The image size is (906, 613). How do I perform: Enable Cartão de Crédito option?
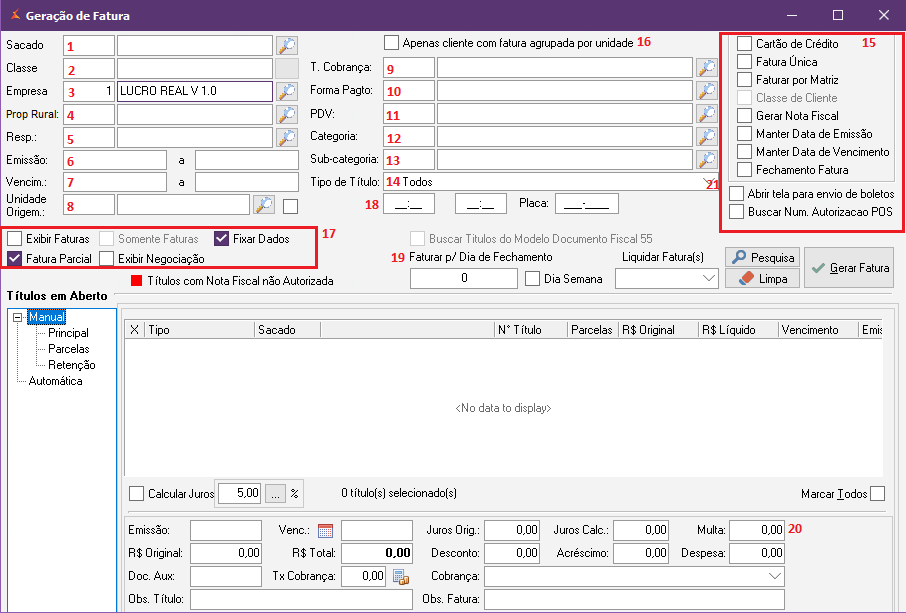(x=745, y=43)
